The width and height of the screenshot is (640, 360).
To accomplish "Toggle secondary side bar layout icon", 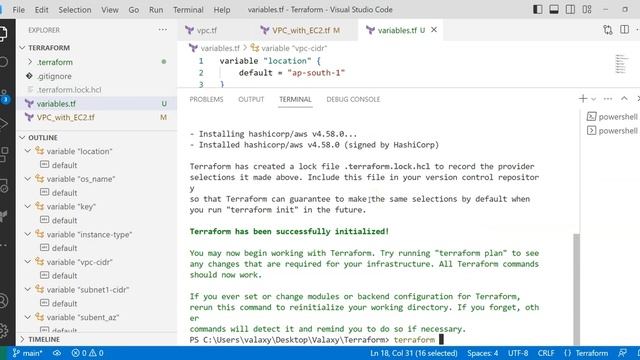I will (x=570, y=9).
